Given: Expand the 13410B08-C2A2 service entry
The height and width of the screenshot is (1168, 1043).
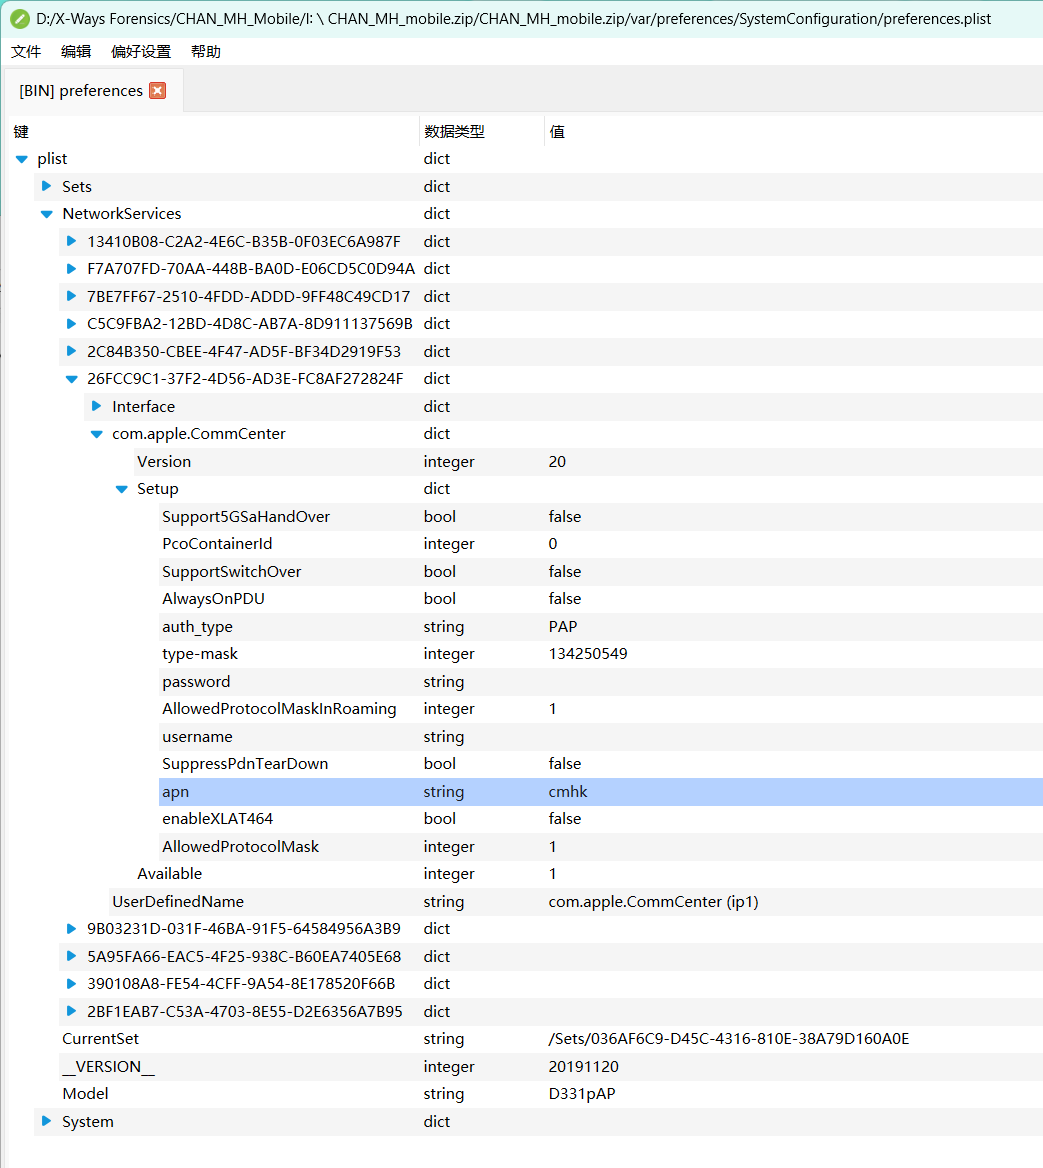Looking at the screenshot, I should [71, 241].
